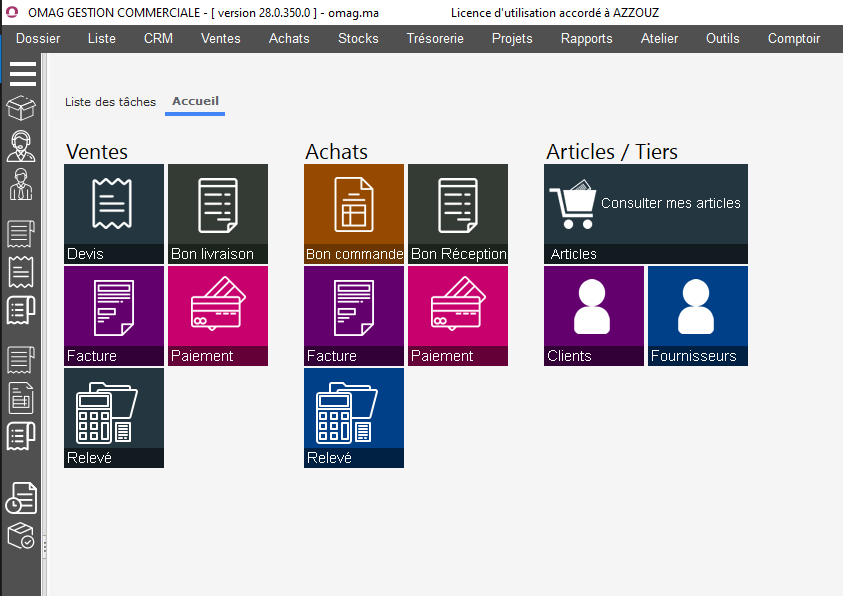
Task: Open the Trésorerie menu
Action: (435, 39)
